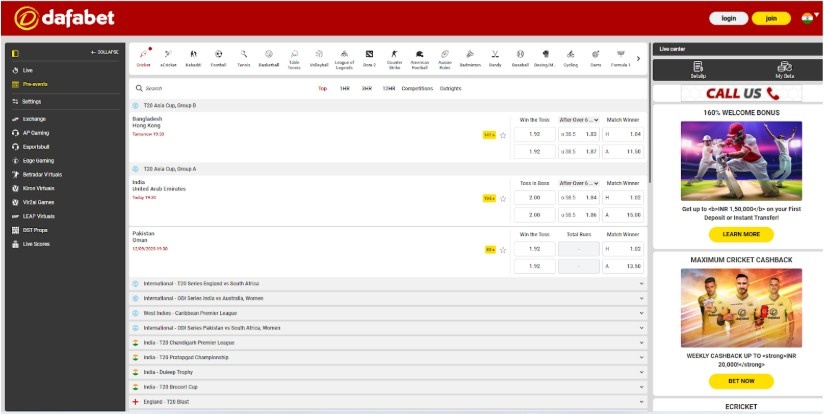The image size is (824, 414).
Task: Click the search field
Action: click(x=221, y=89)
